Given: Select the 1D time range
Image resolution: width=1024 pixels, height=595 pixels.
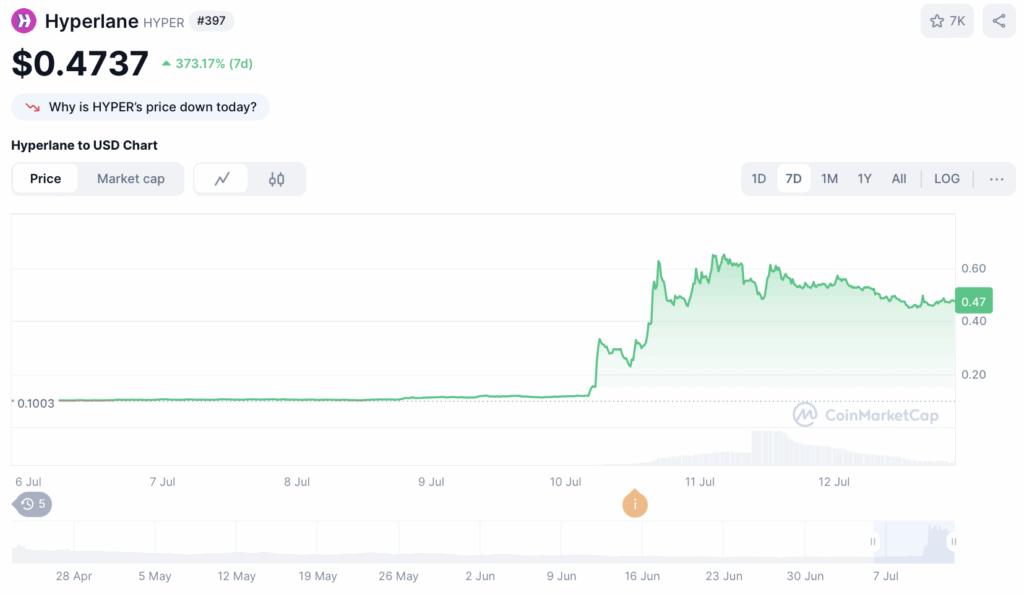Looking at the screenshot, I should tap(759, 179).
